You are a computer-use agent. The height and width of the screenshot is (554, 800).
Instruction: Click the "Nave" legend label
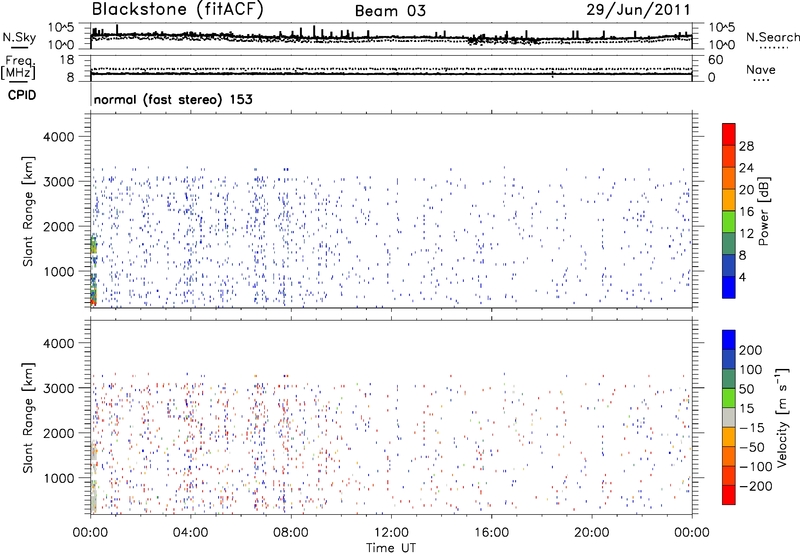pos(761,69)
